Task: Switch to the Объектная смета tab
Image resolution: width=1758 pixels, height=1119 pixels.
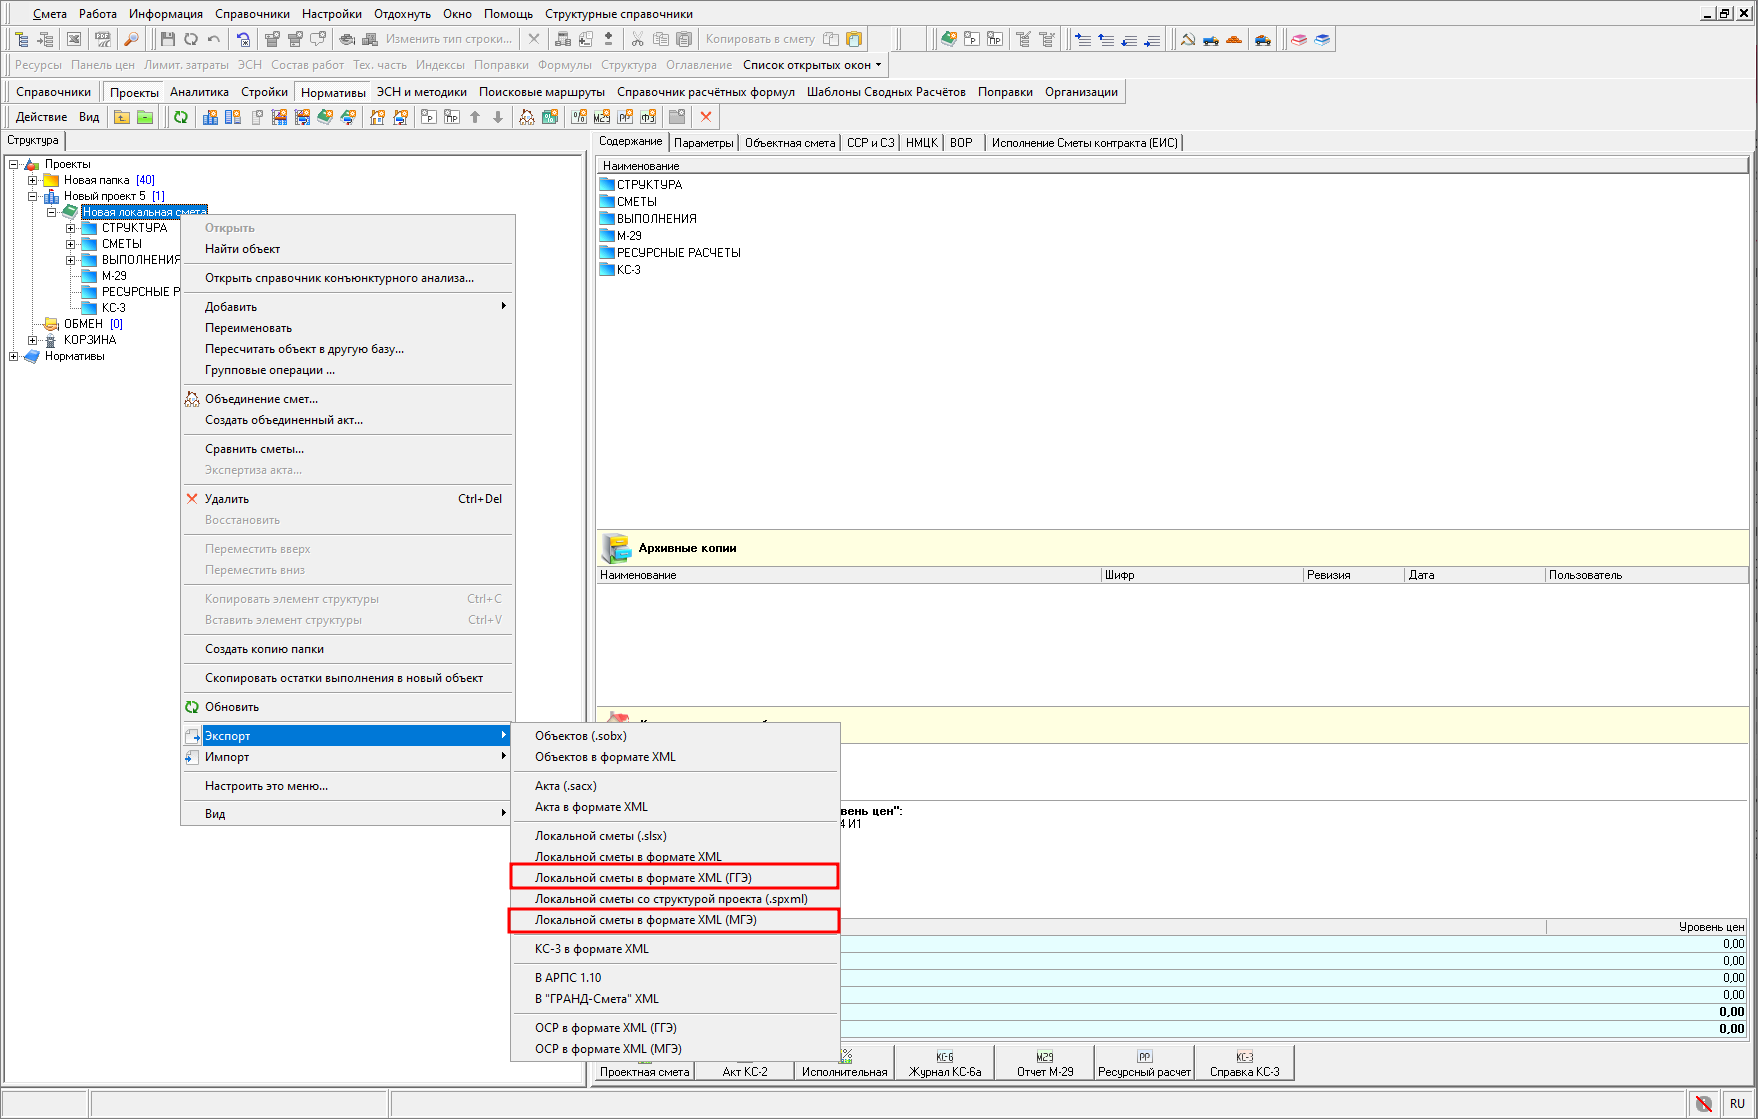Action: 789,143
